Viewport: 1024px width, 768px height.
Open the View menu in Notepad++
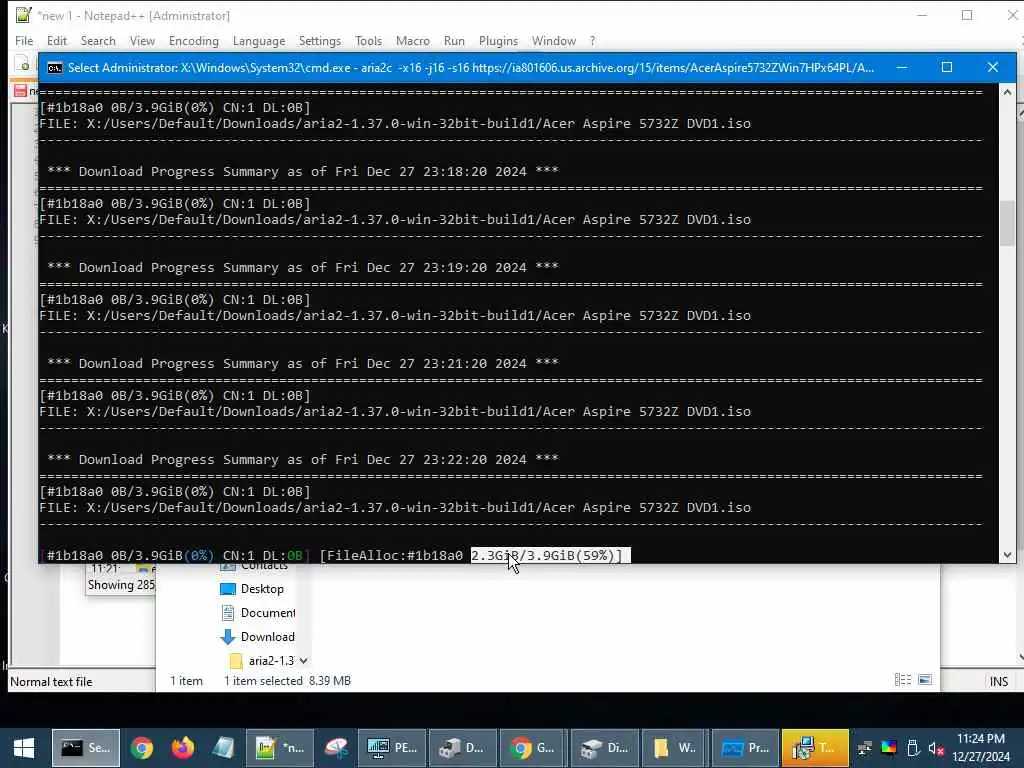[x=142, y=40]
